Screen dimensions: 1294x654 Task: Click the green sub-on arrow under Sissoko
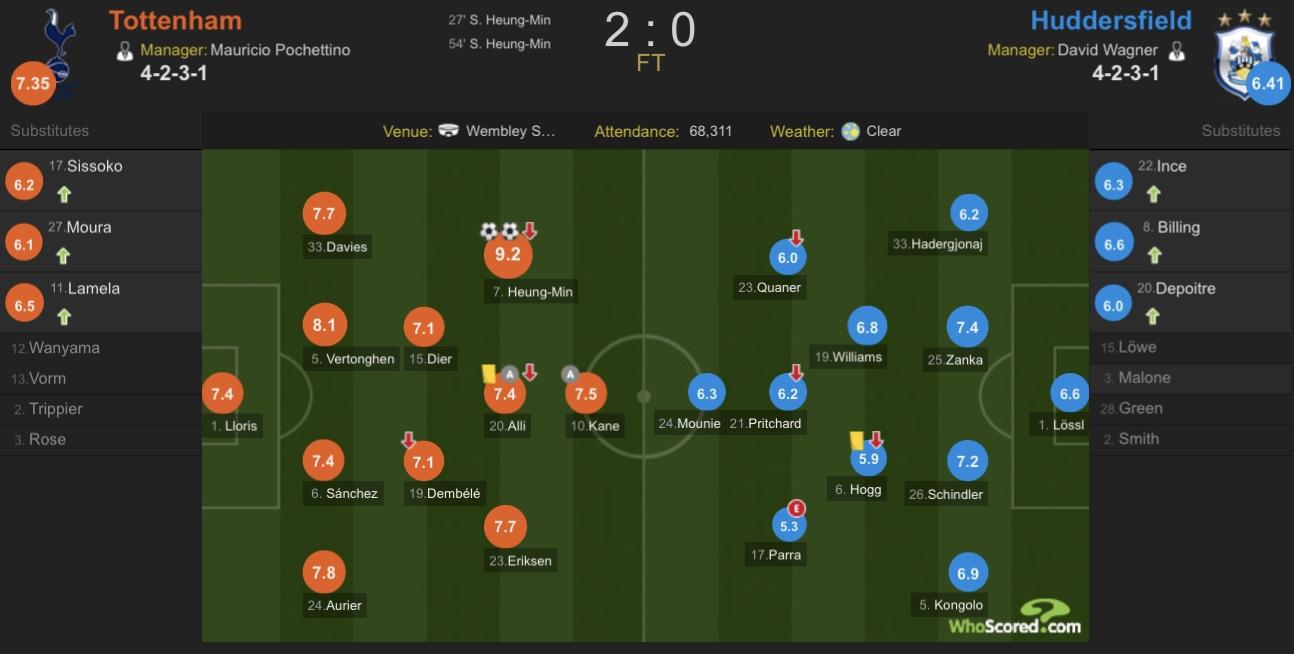click(64, 194)
